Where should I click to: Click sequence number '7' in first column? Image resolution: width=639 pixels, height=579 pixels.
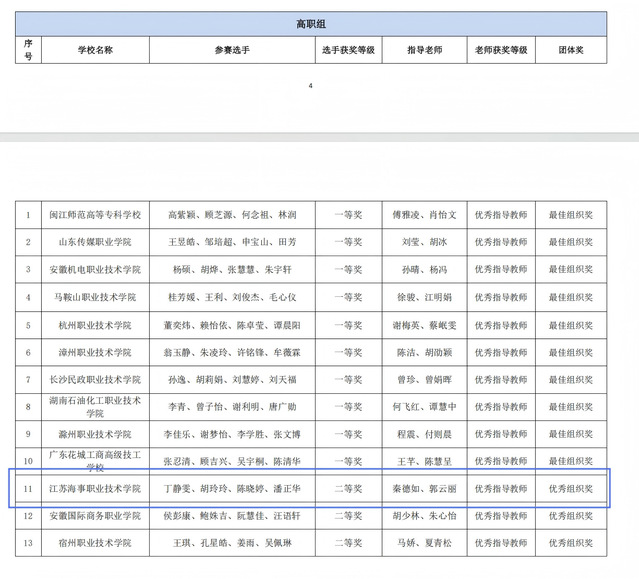point(28,380)
